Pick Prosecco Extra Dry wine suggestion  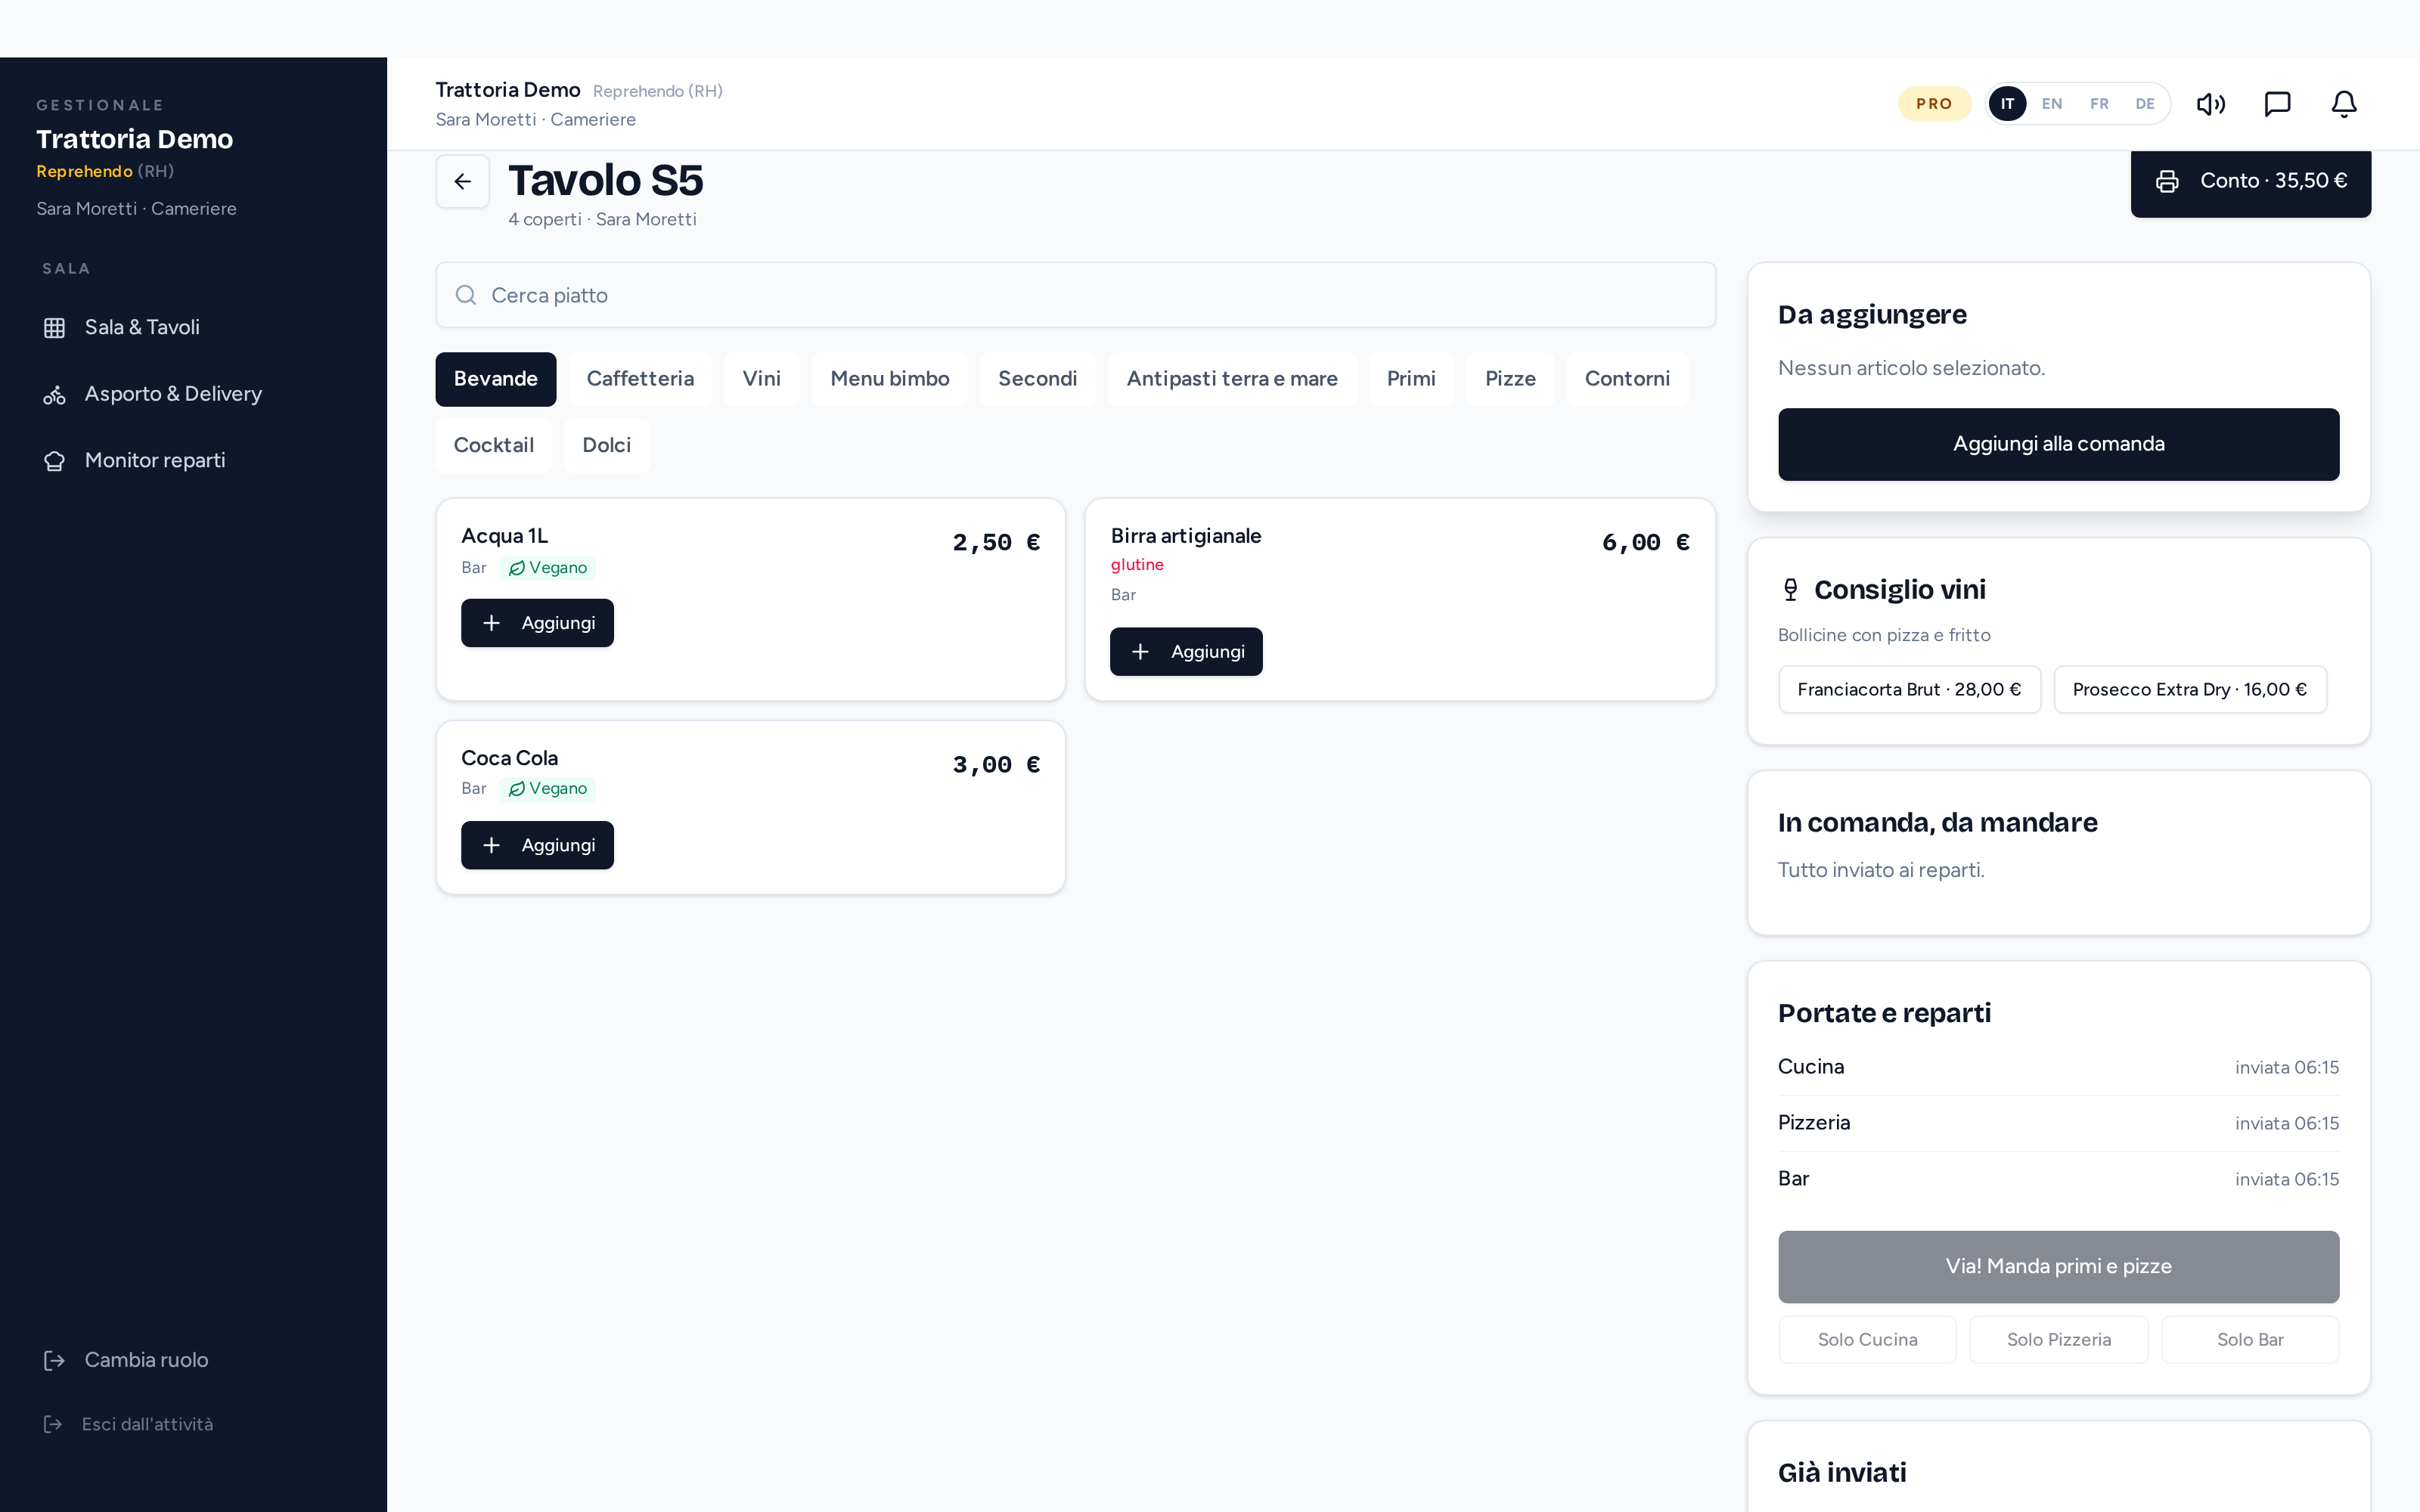(2190, 690)
